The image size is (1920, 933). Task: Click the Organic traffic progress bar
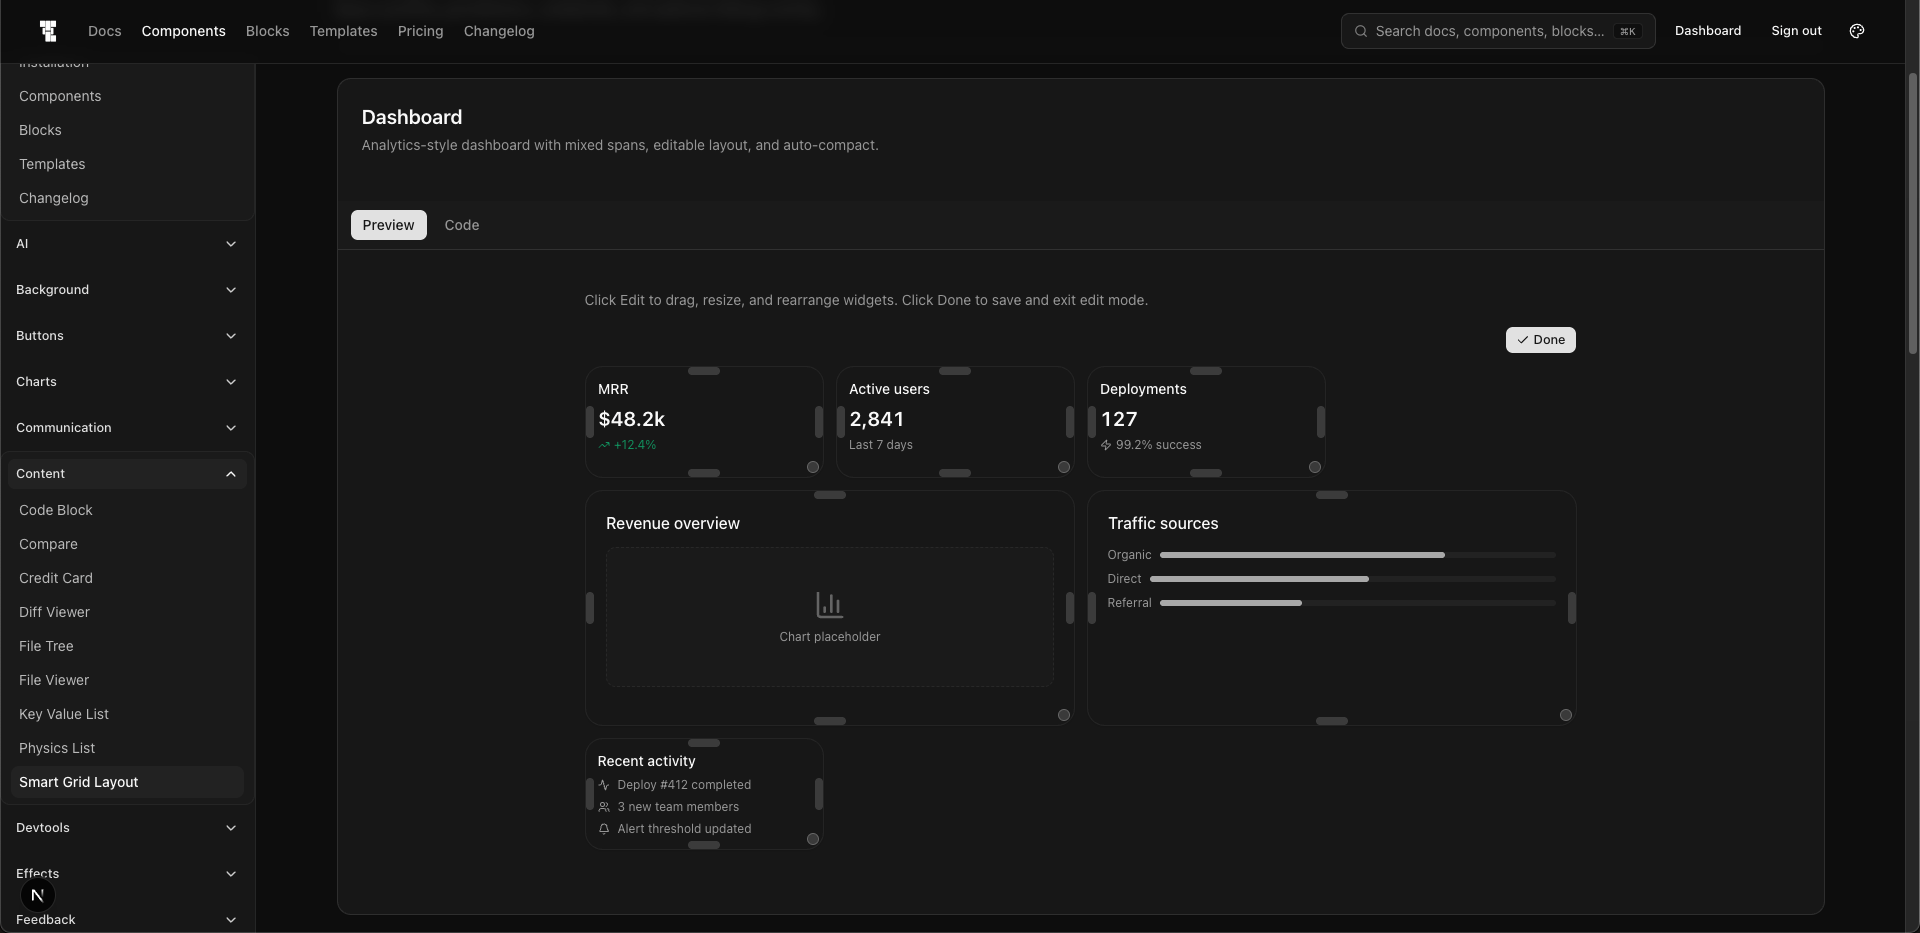[x=1358, y=555]
